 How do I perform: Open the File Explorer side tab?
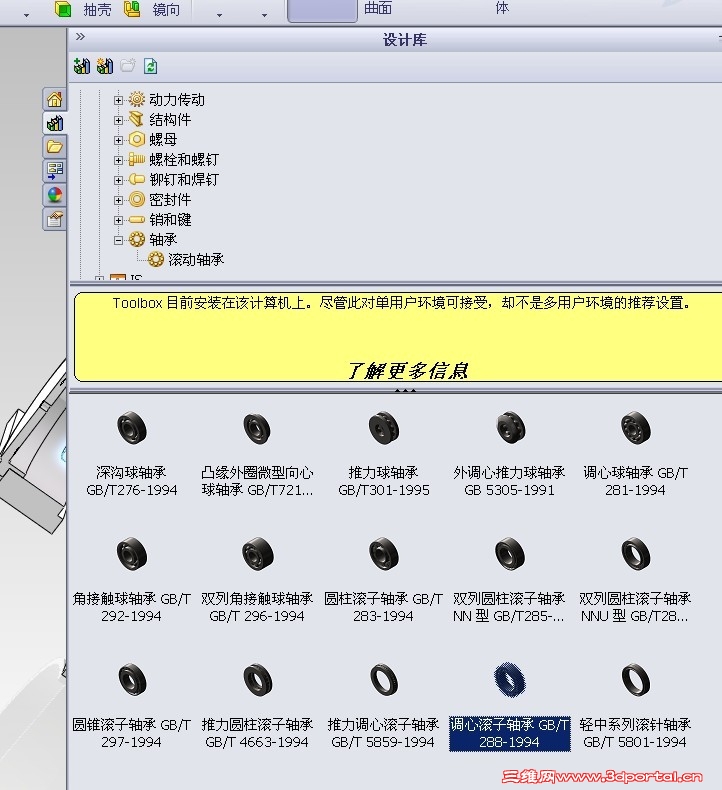click(x=54, y=147)
